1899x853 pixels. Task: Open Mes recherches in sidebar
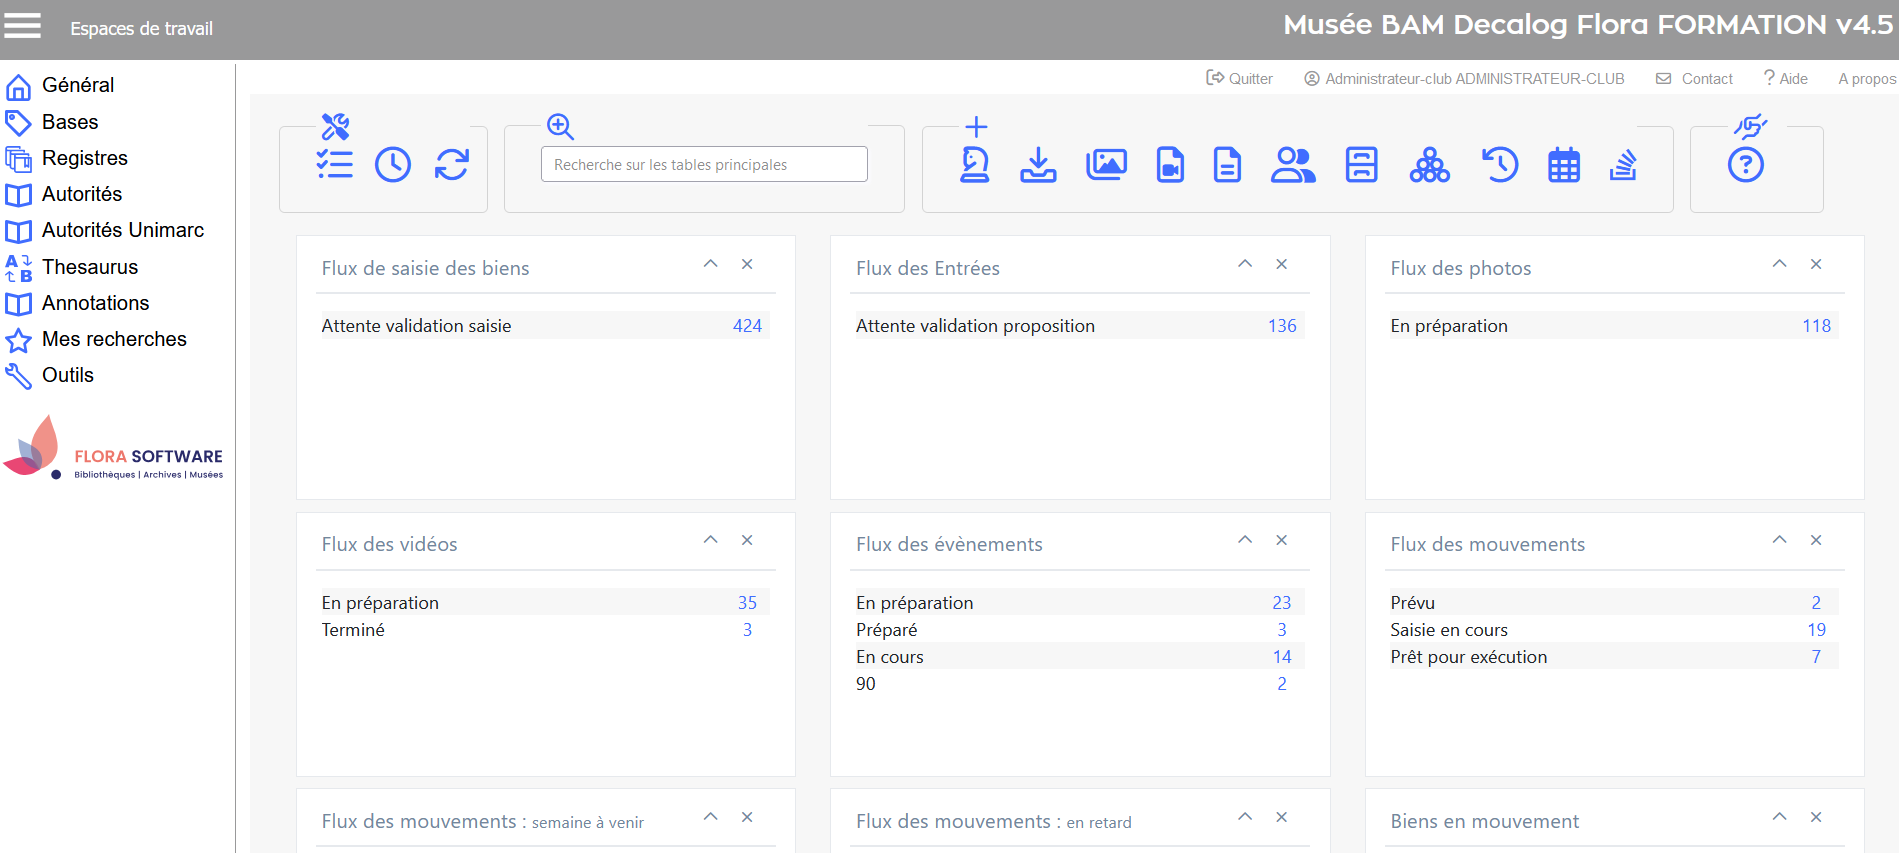(x=114, y=339)
